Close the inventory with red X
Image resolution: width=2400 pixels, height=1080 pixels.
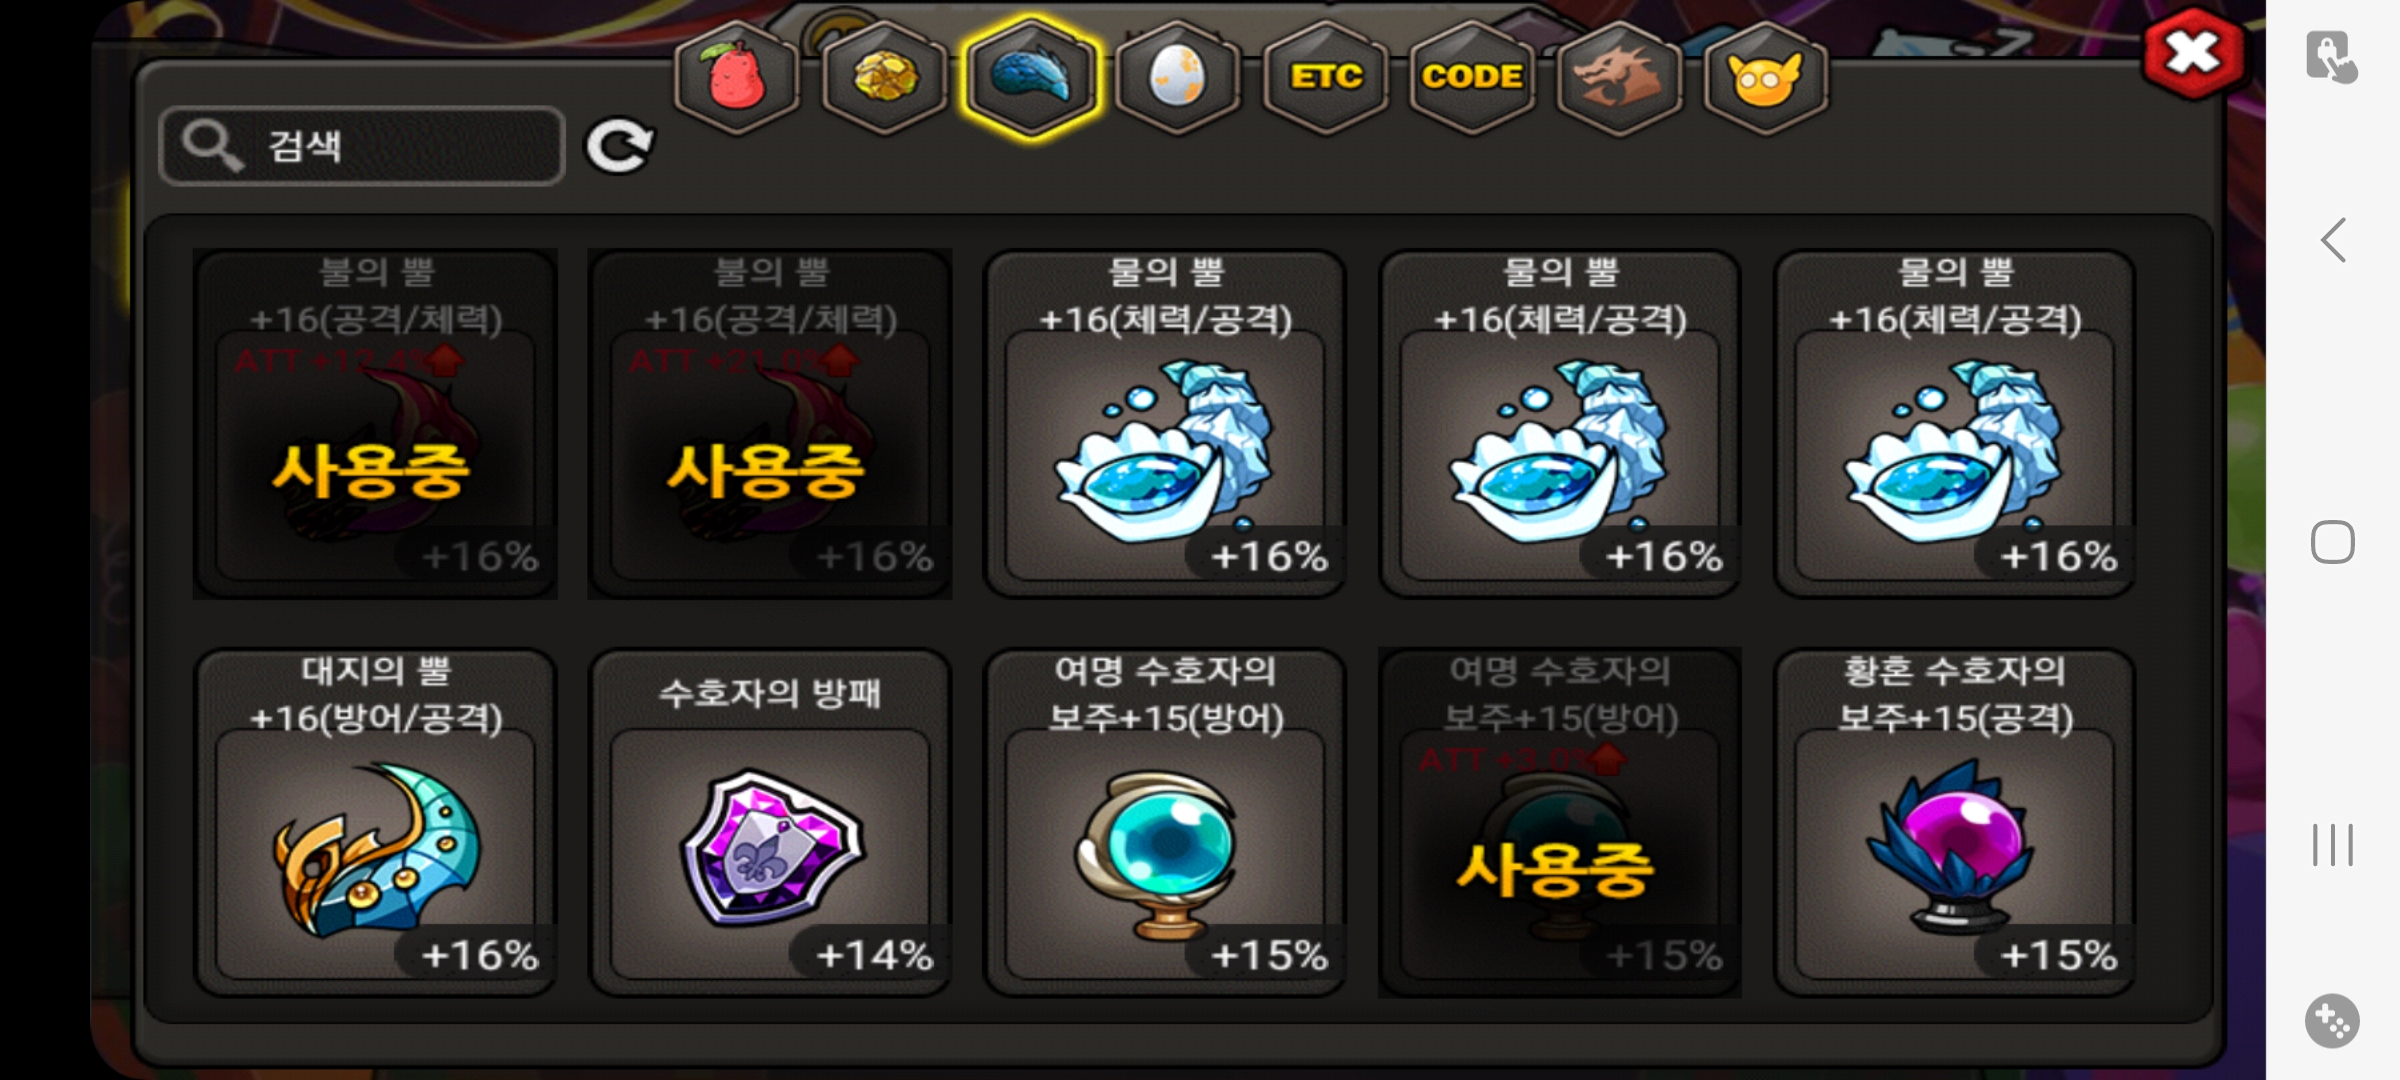click(x=2192, y=53)
